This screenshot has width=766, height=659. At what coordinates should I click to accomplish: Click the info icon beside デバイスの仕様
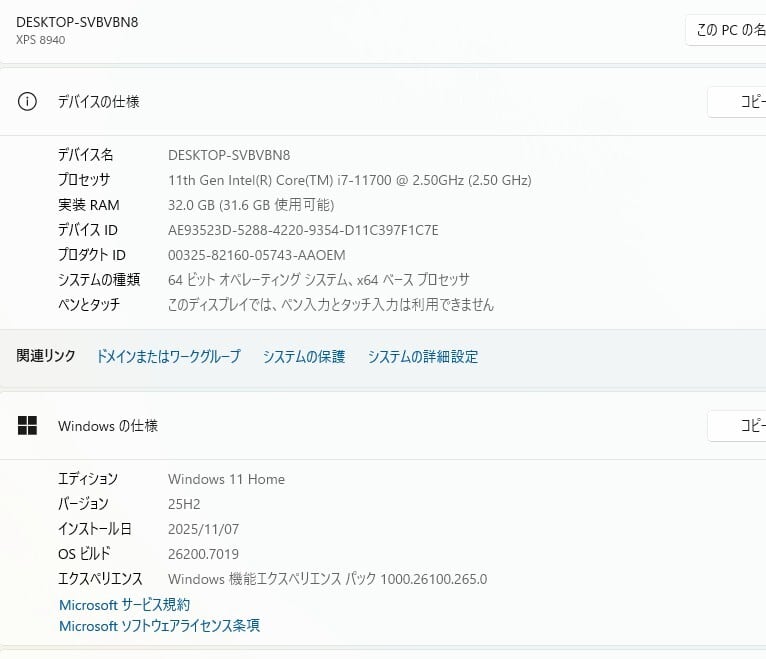tap(27, 102)
